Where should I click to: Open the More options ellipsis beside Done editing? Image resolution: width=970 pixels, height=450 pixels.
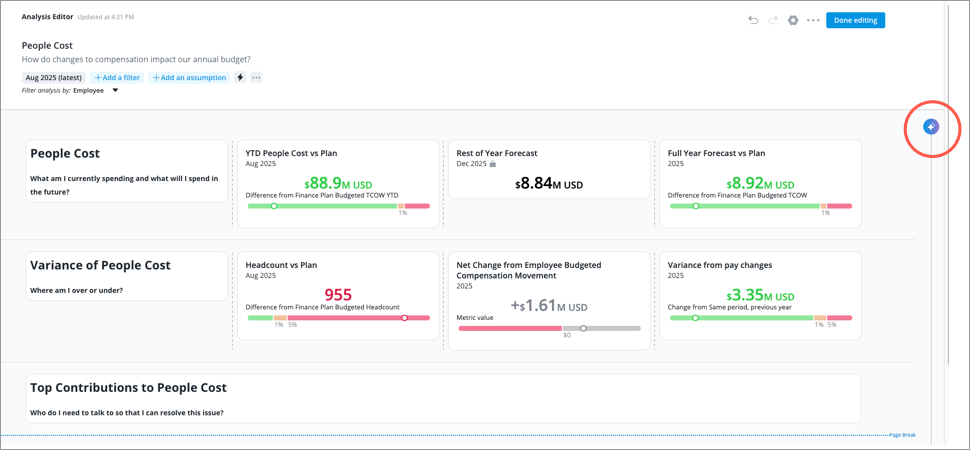click(813, 20)
